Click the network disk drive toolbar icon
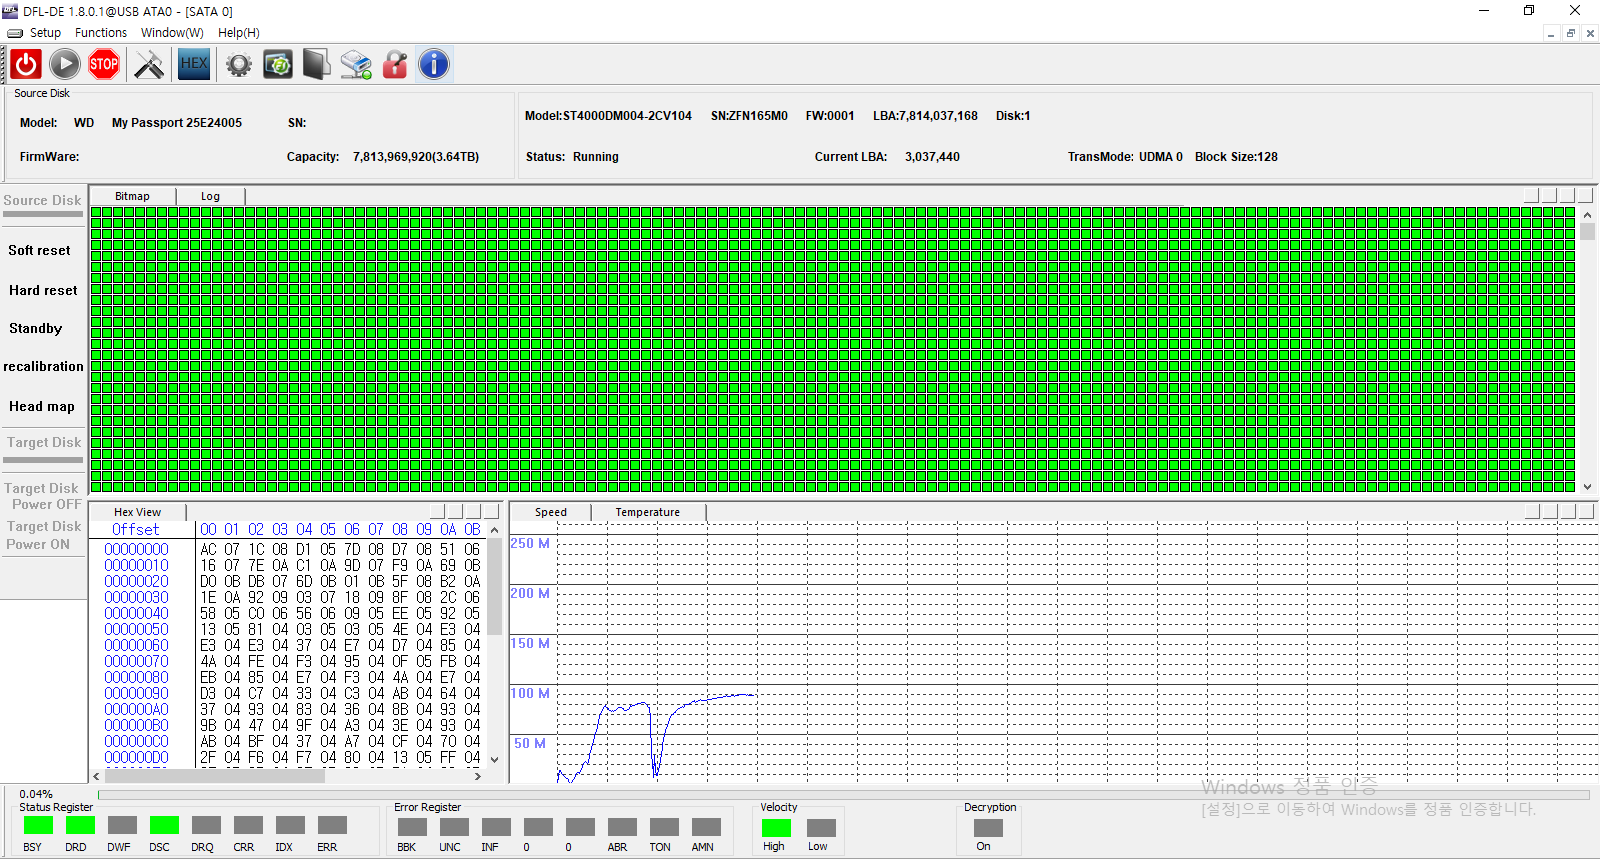The image size is (1600, 860). tap(355, 65)
